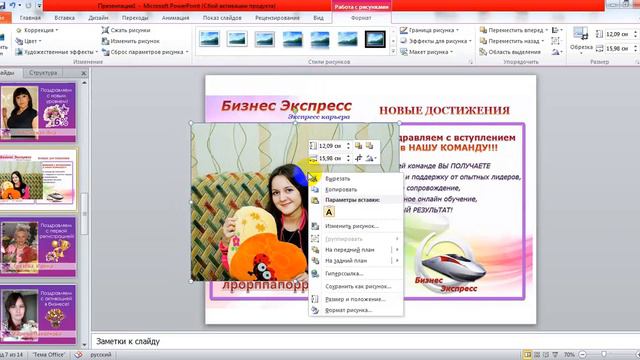Choose Копировать in the context menu
Viewport: 640px width, 360px height.
pyautogui.click(x=356, y=190)
